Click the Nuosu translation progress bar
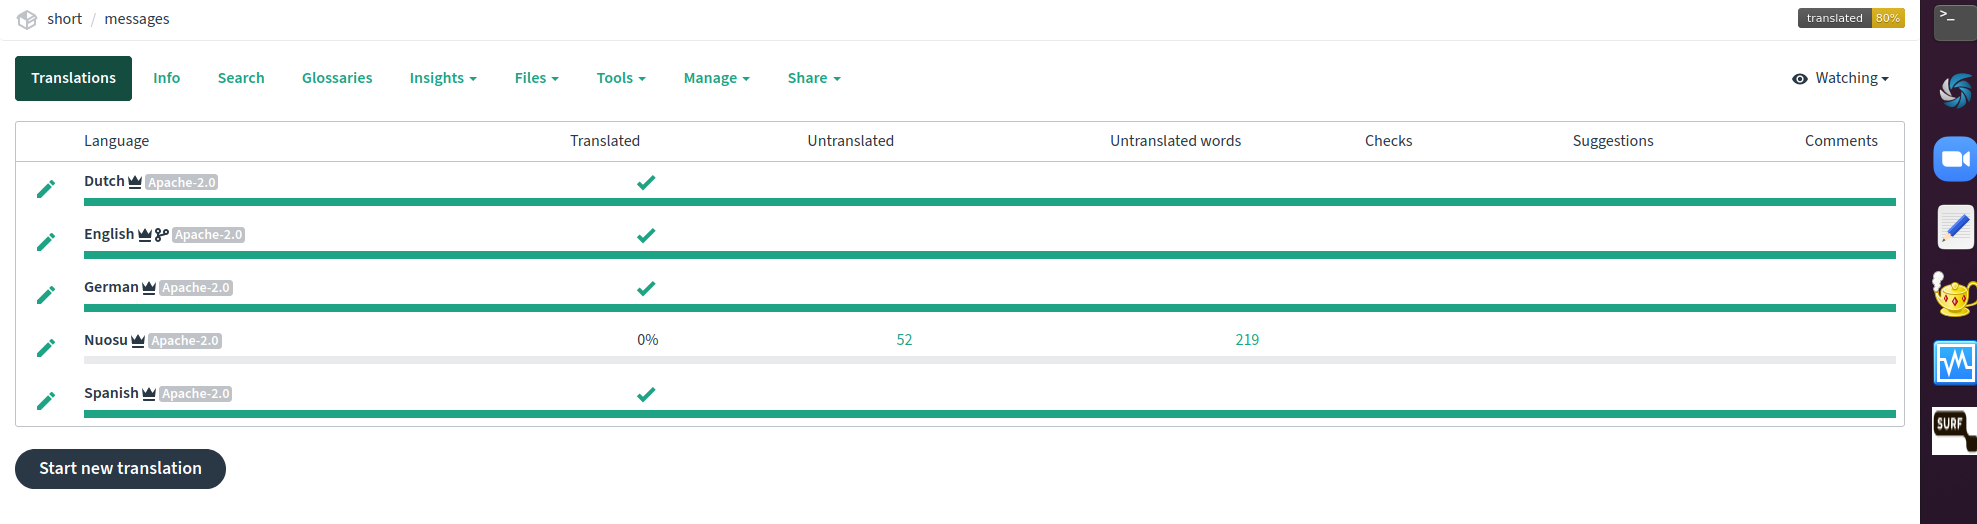 [x=990, y=360]
